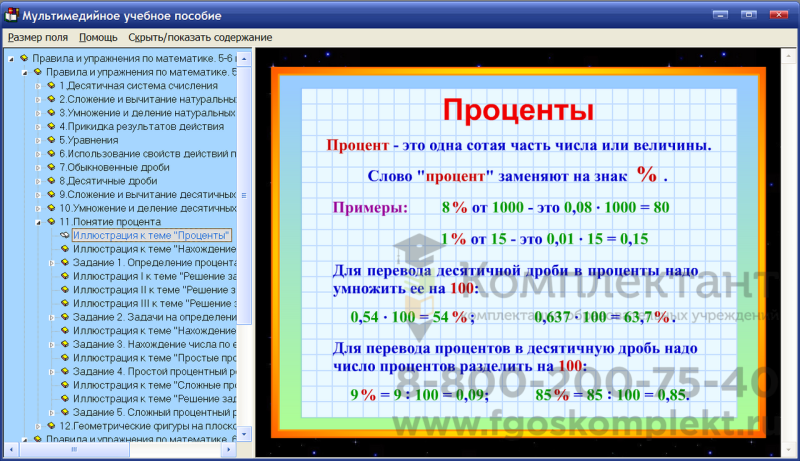Screen dimensions: 800x461
Task: Click icon beside Задание 5. Сложный процентный
Action: tap(65, 412)
